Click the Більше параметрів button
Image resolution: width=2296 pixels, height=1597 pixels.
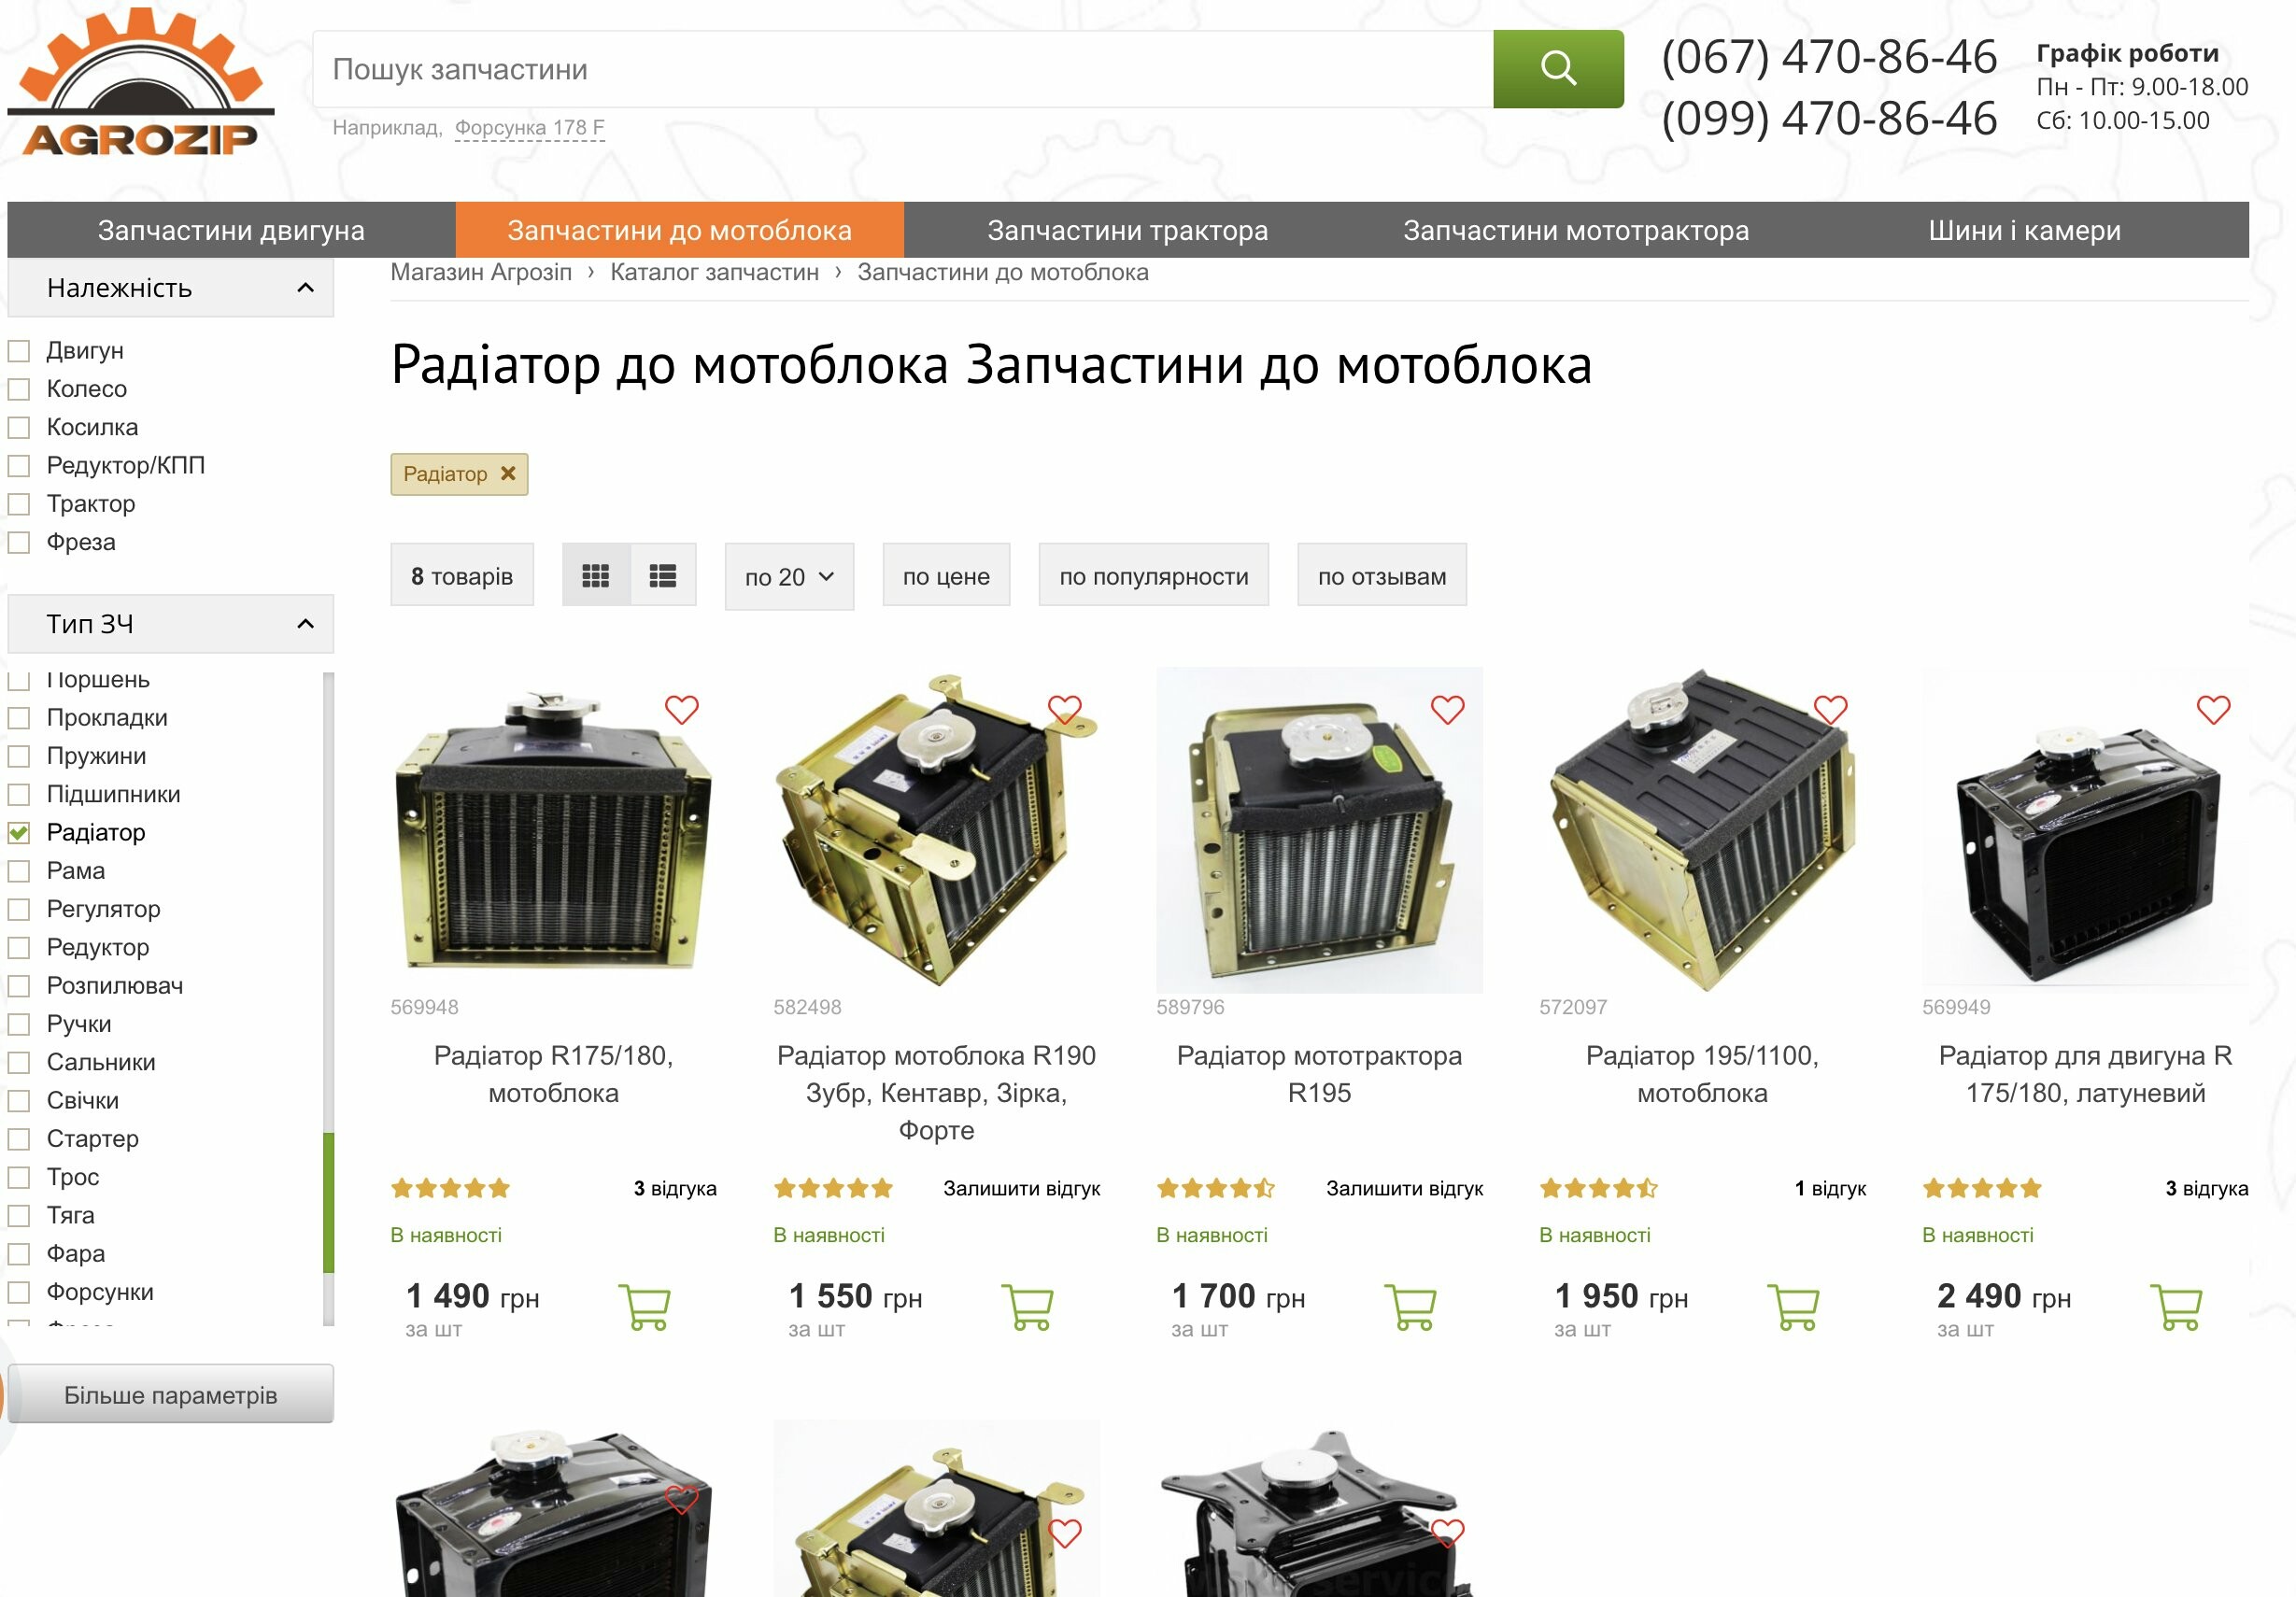[x=171, y=1394]
